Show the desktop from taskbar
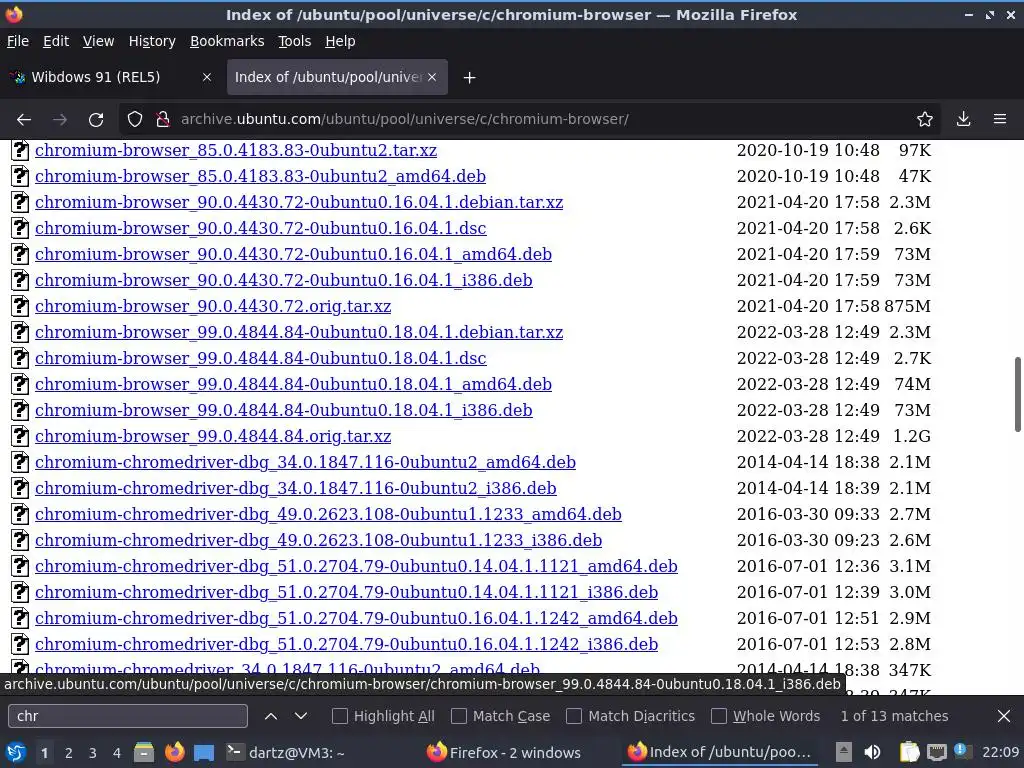 204,753
